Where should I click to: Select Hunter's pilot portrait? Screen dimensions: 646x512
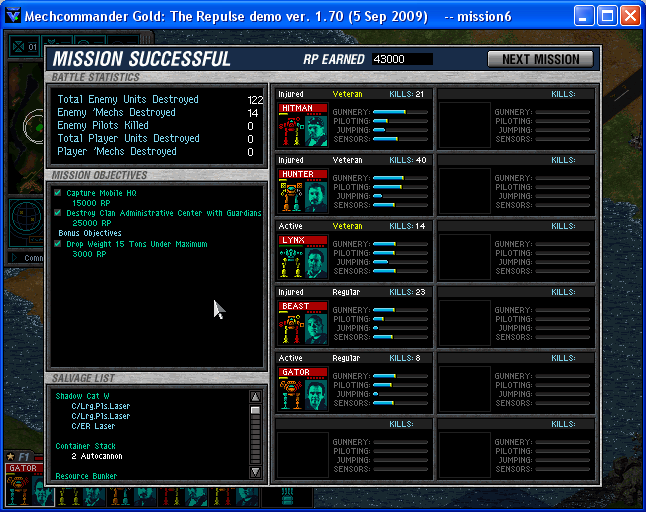click(316, 197)
